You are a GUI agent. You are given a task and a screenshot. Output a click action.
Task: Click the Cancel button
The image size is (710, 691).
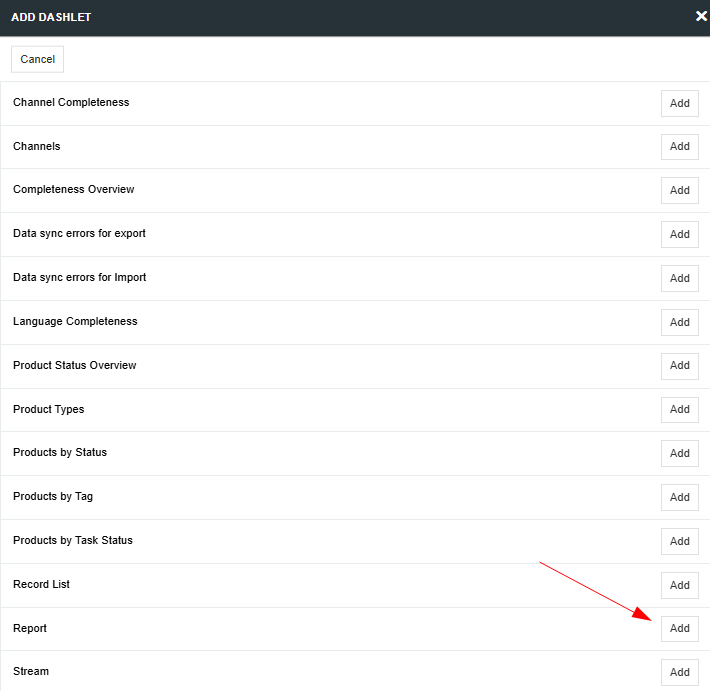pyautogui.click(x=38, y=59)
